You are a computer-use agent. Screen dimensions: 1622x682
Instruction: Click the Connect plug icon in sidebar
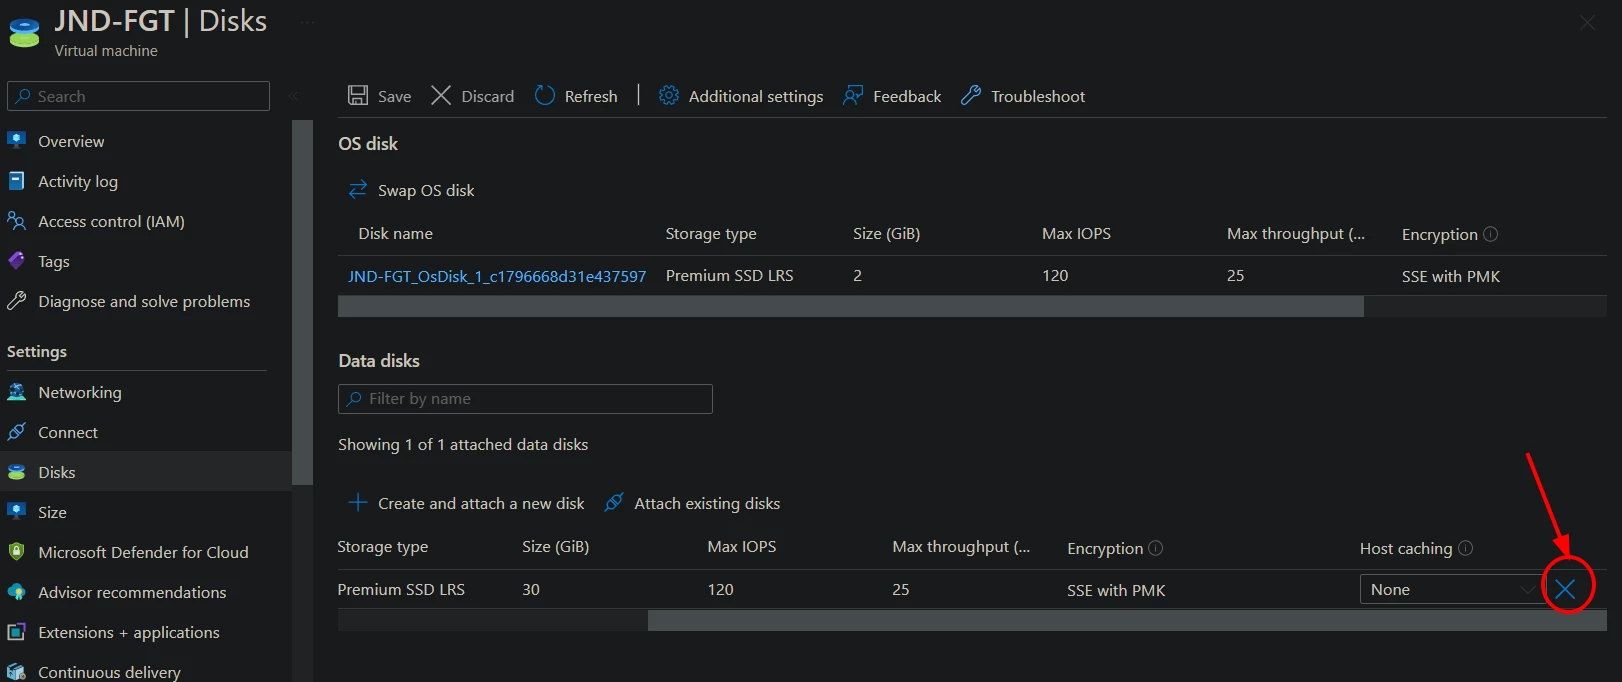tap(17, 431)
